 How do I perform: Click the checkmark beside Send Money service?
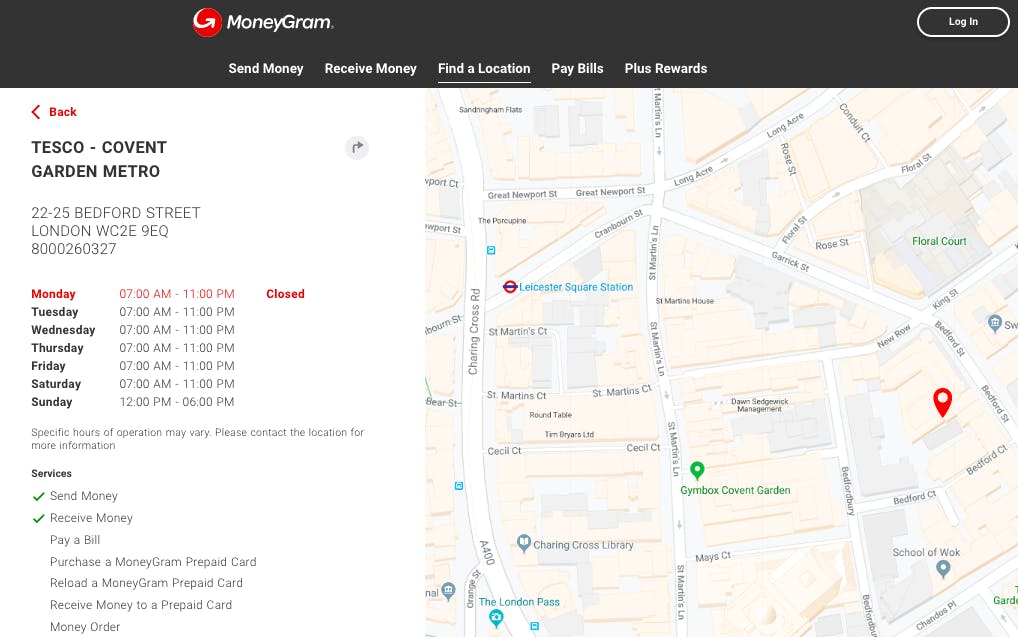[39, 496]
